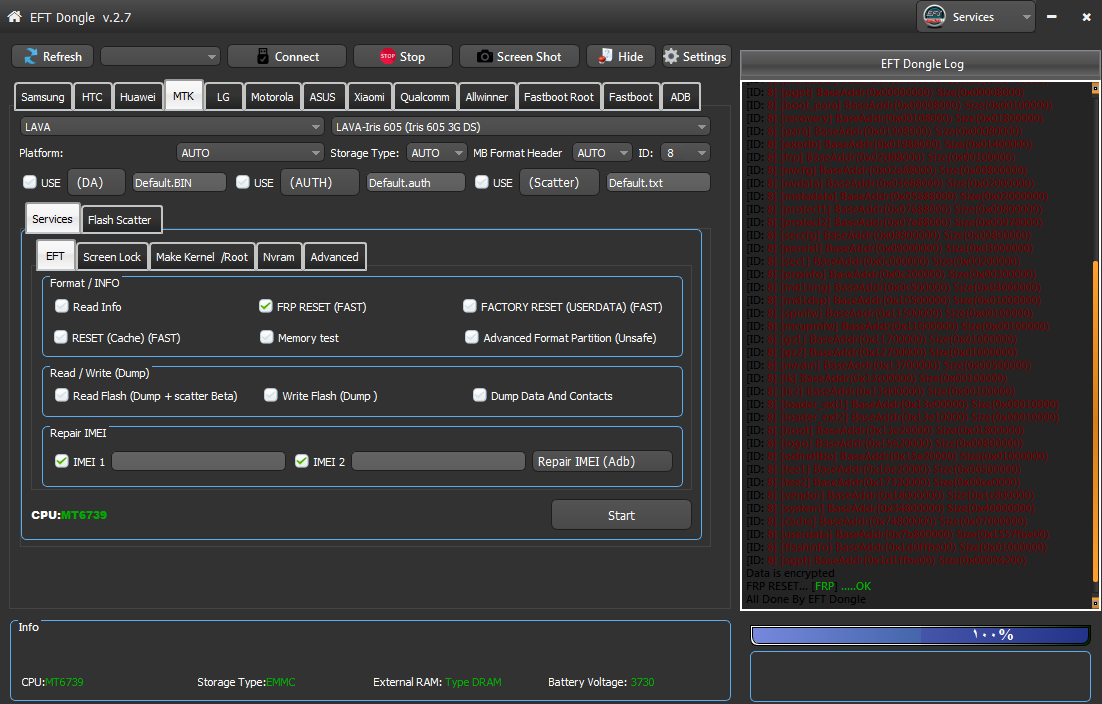Click the Settings gear icon

pos(671,56)
